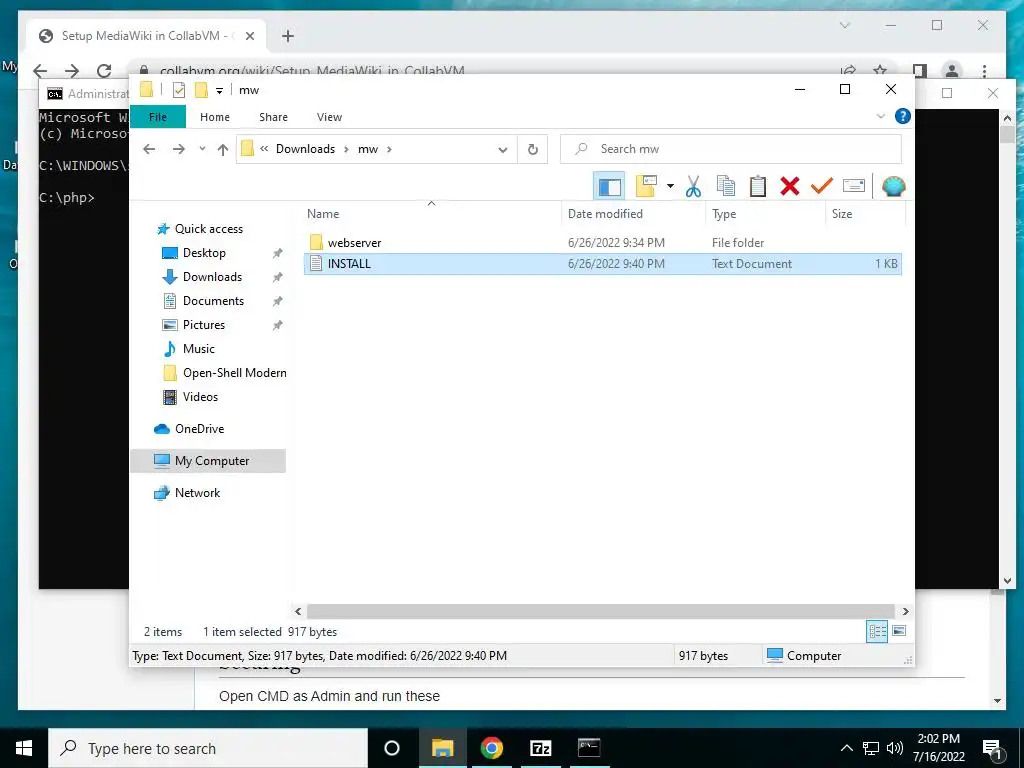Click Windows Start button

24,748
